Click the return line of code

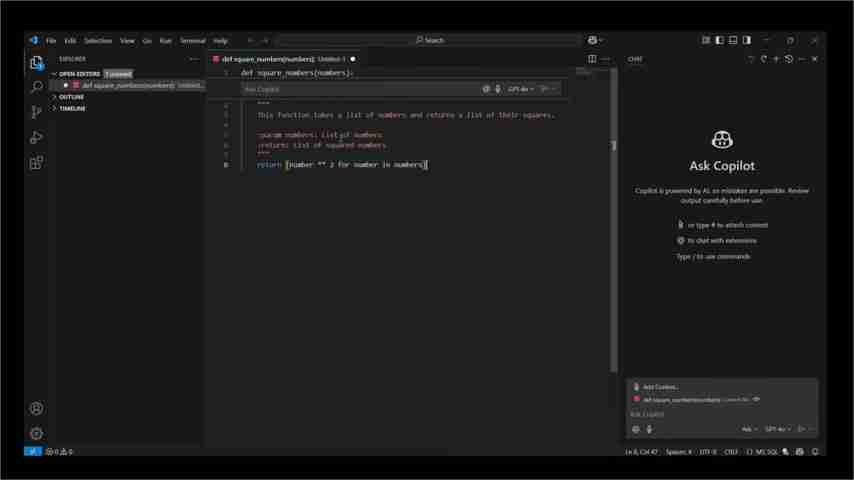tap(342, 165)
